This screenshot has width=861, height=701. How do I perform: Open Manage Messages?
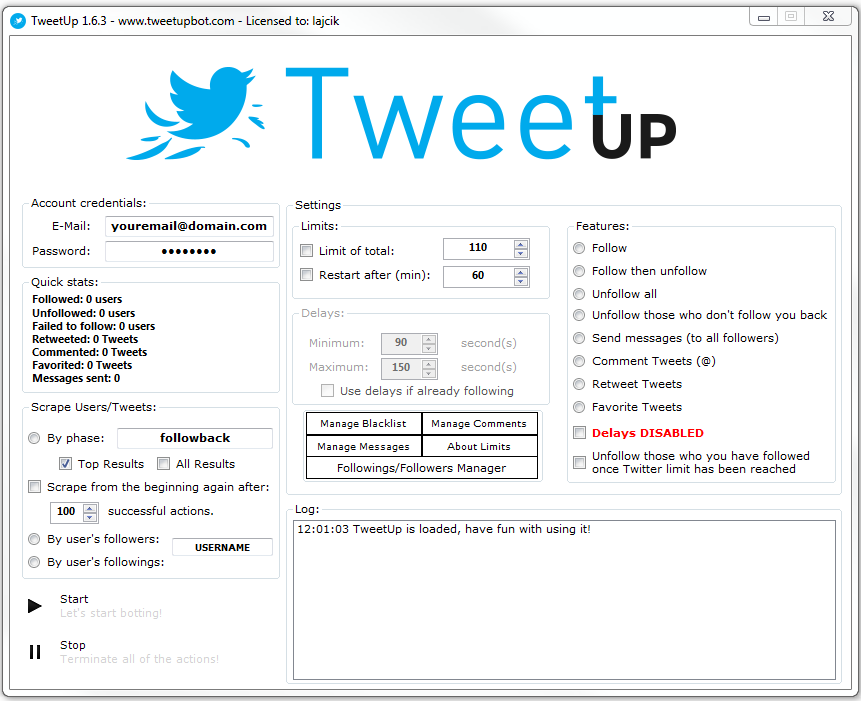[x=364, y=446]
